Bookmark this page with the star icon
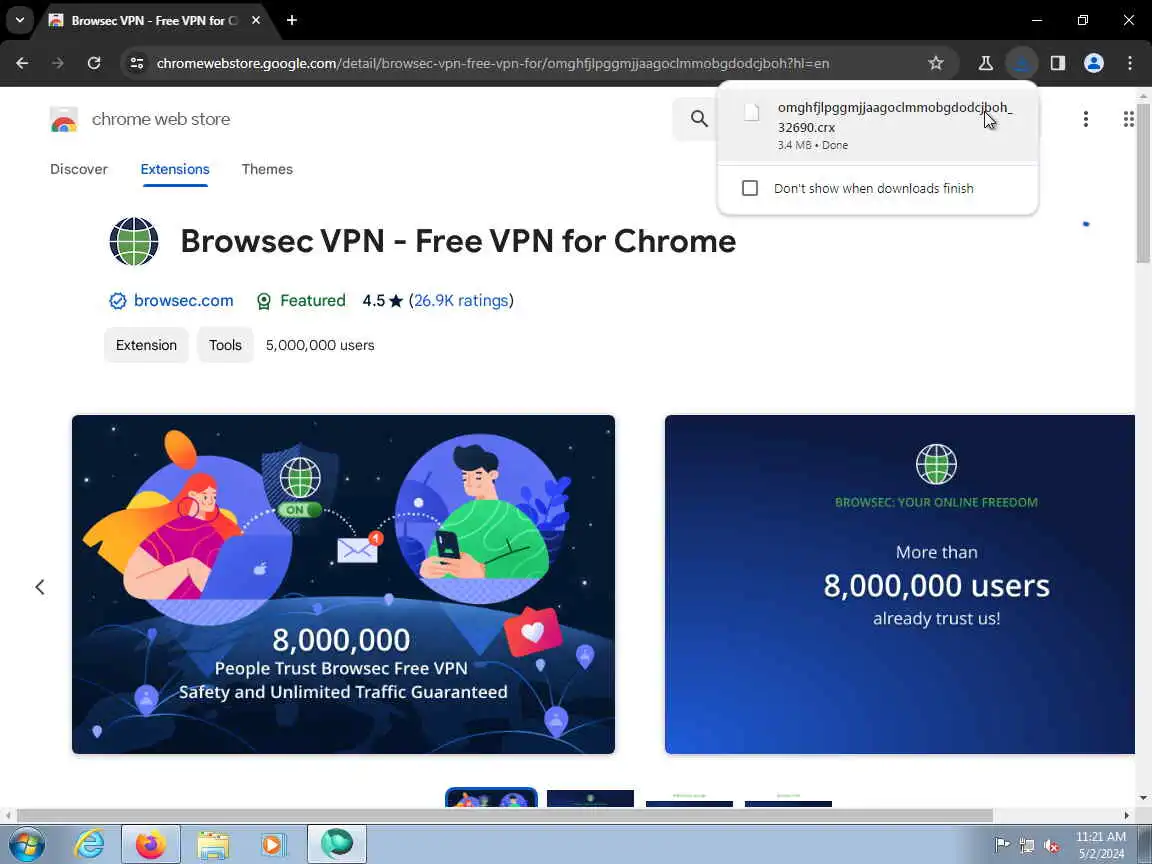The width and height of the screenshot is (1152, 864). click(x=935, y=63)
